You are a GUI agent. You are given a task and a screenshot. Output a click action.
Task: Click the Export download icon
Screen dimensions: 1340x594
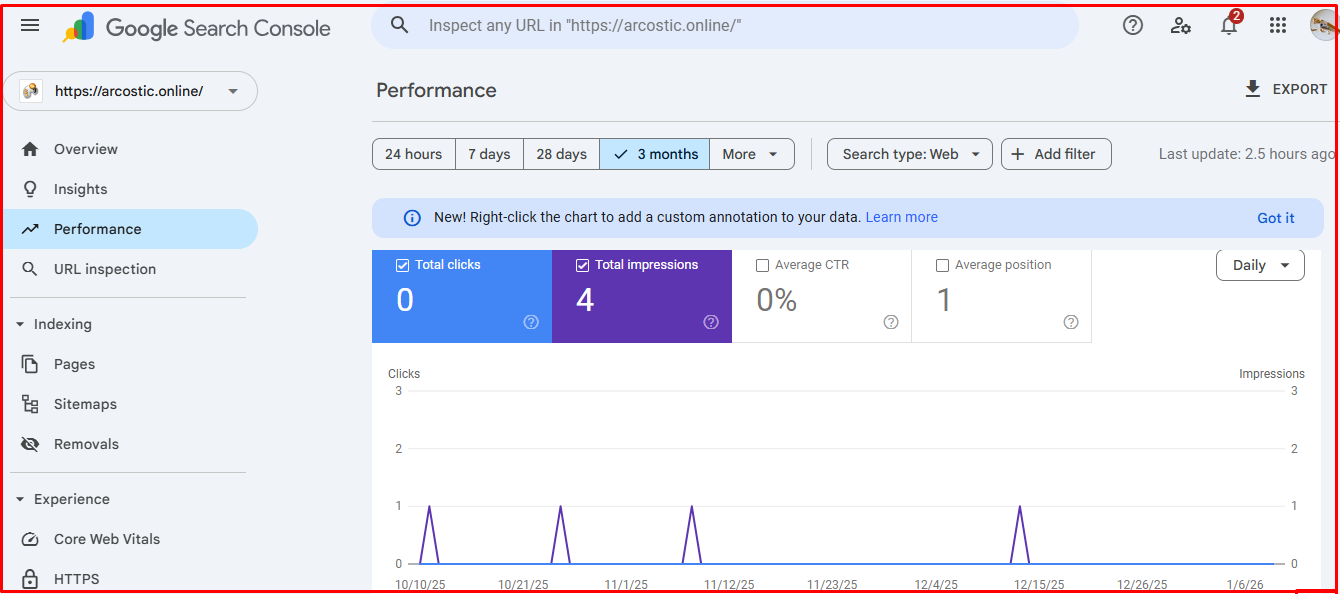pos(1253,89)
